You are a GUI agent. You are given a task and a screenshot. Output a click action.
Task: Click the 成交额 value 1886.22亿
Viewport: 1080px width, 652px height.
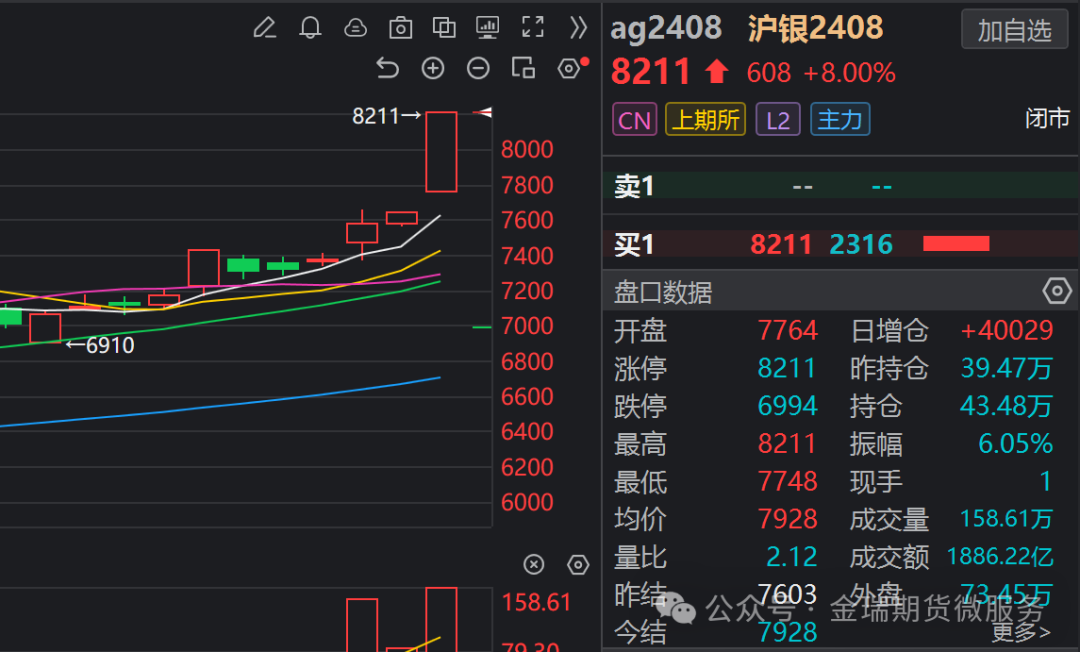pyautogui.click(x=1000, y=556)
